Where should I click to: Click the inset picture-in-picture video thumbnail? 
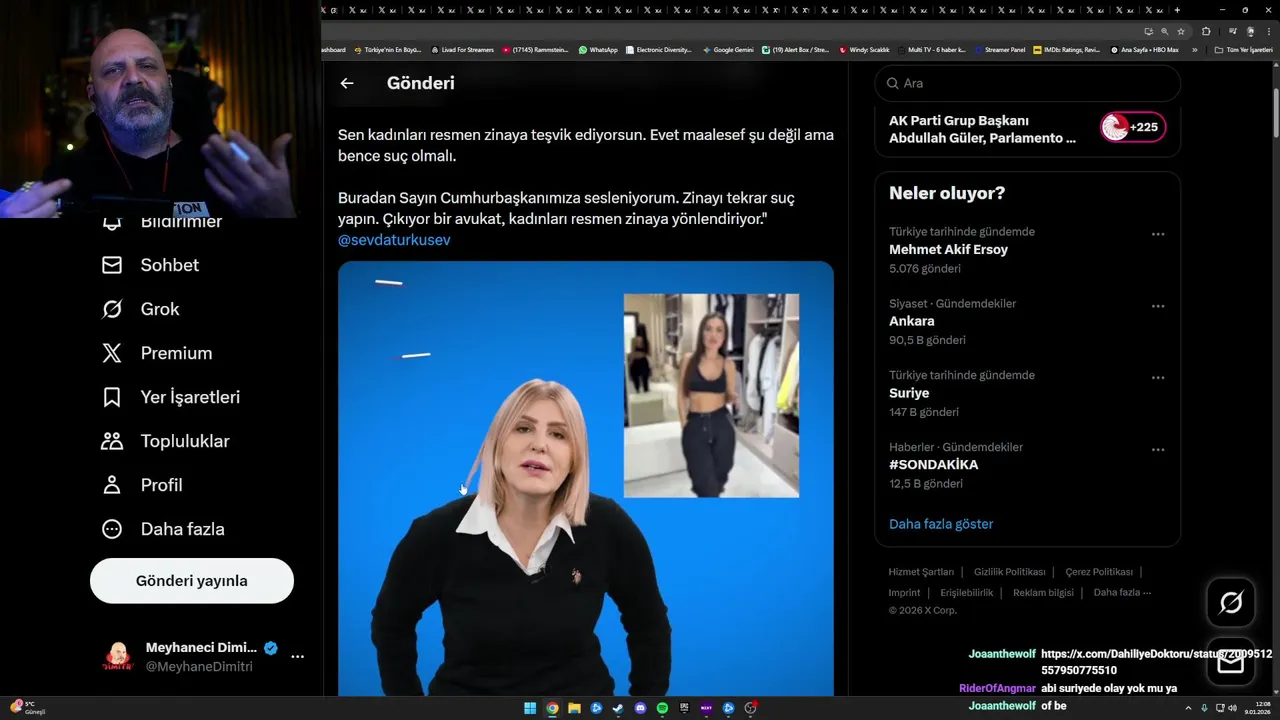(711, 396)
